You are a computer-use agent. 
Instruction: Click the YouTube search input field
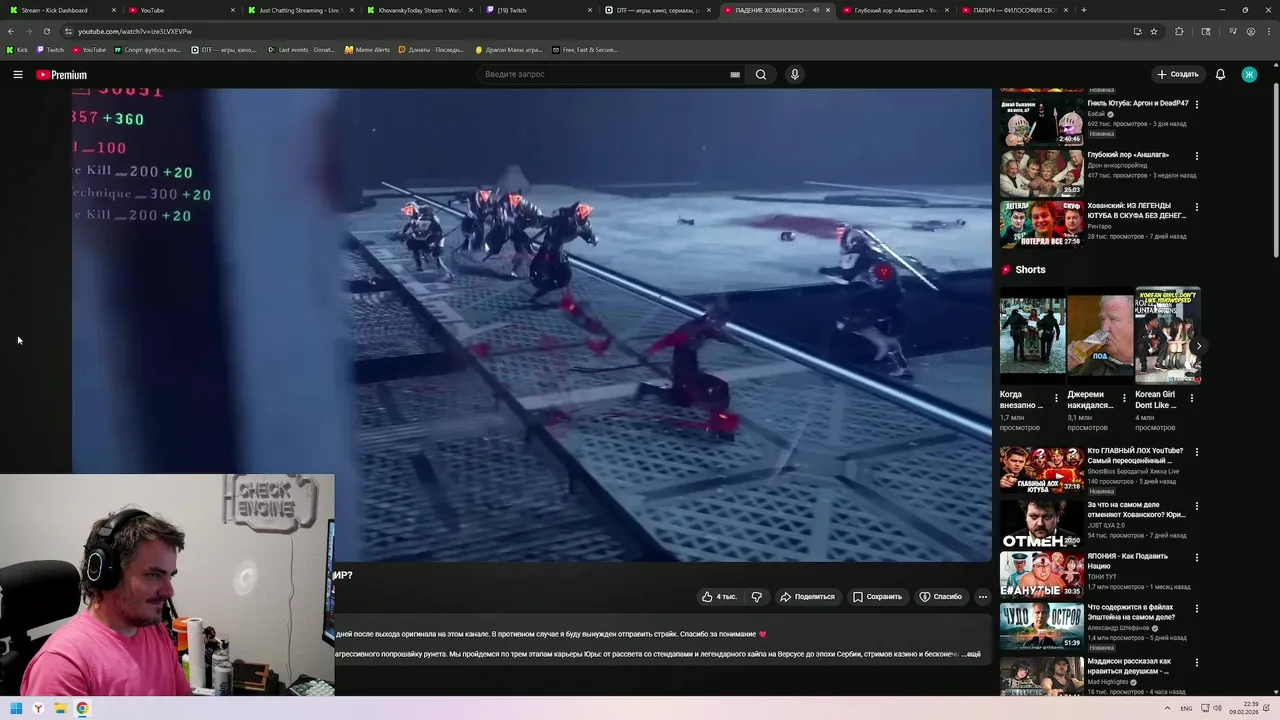(605, 75)
